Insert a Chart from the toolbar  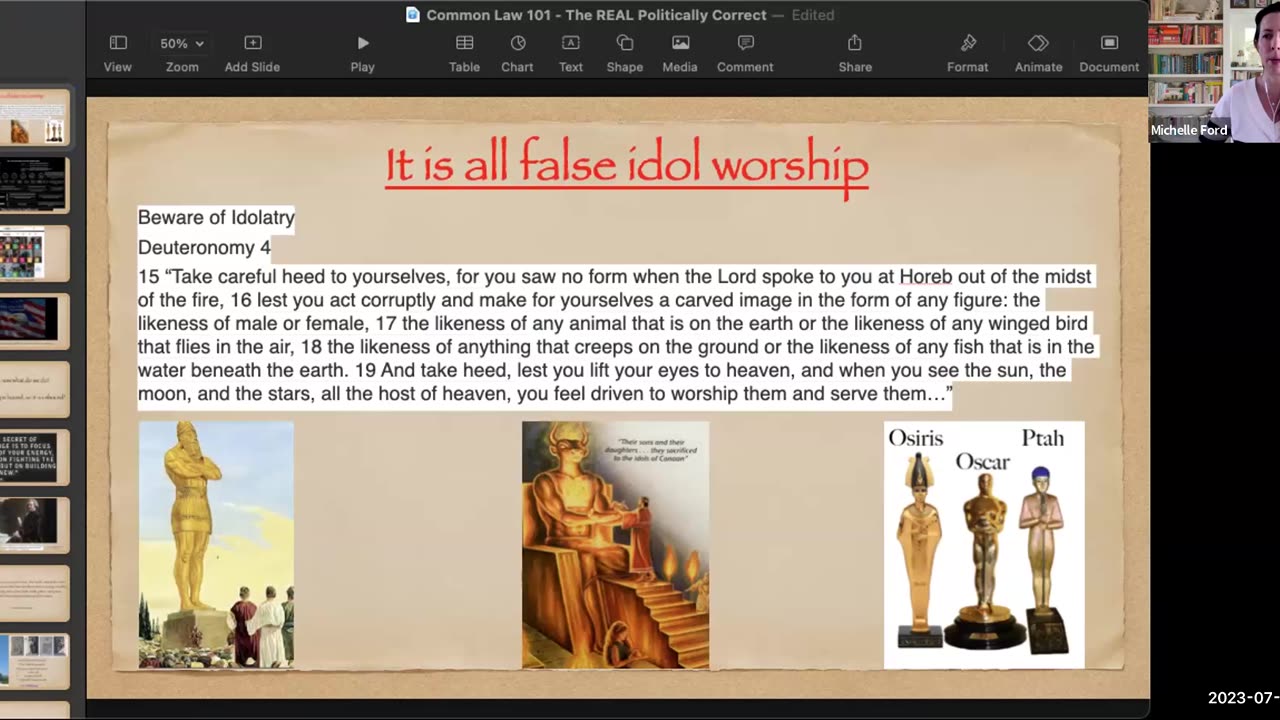click(517, 53)
